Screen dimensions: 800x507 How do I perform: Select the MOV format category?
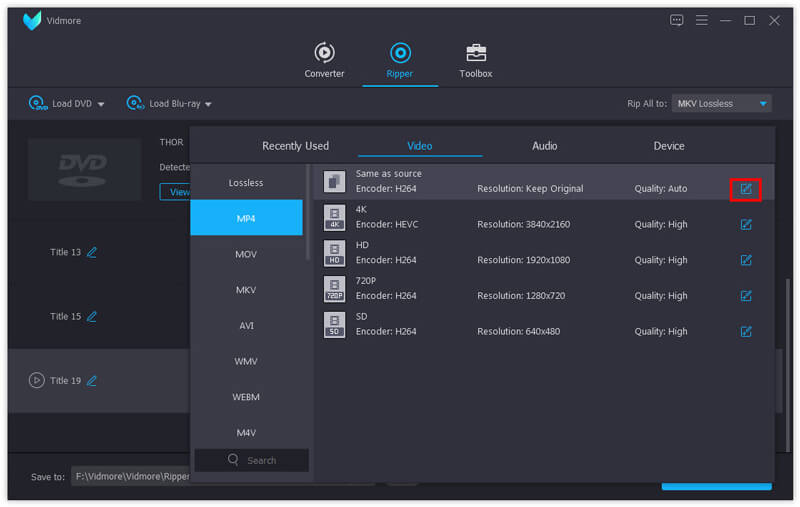246,254
